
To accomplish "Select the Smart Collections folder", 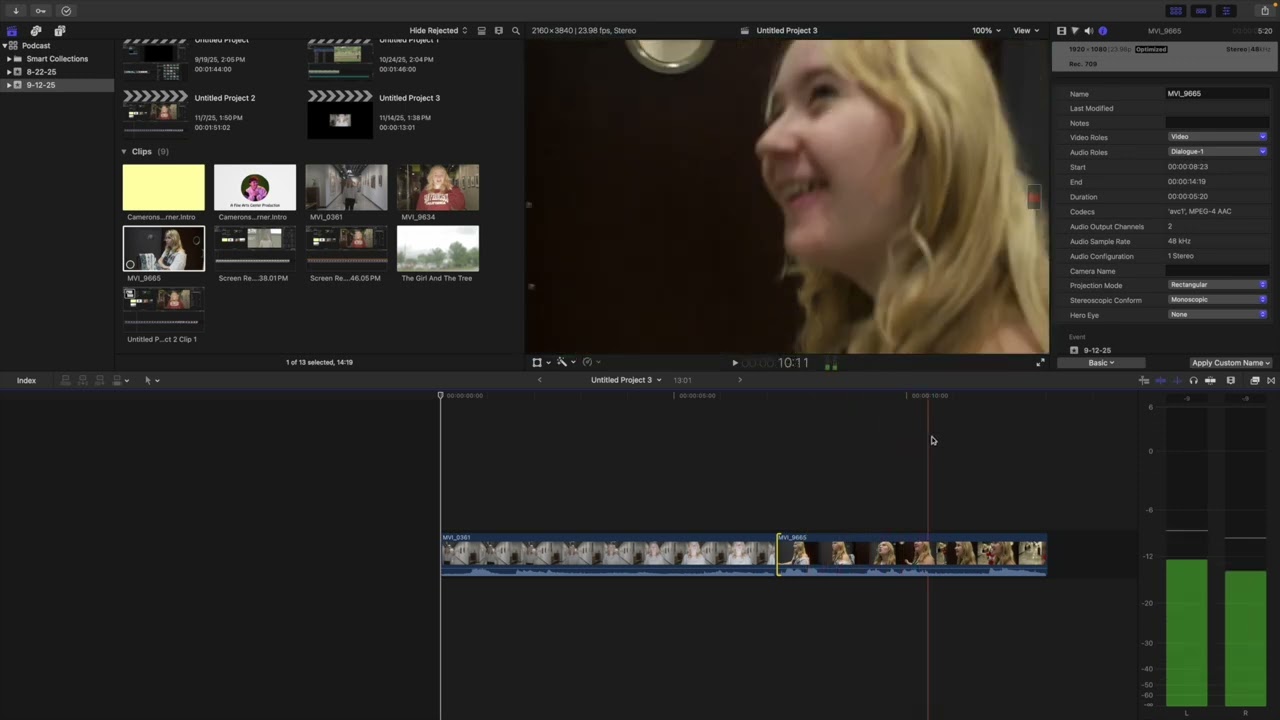I will [x=57, y=59].
